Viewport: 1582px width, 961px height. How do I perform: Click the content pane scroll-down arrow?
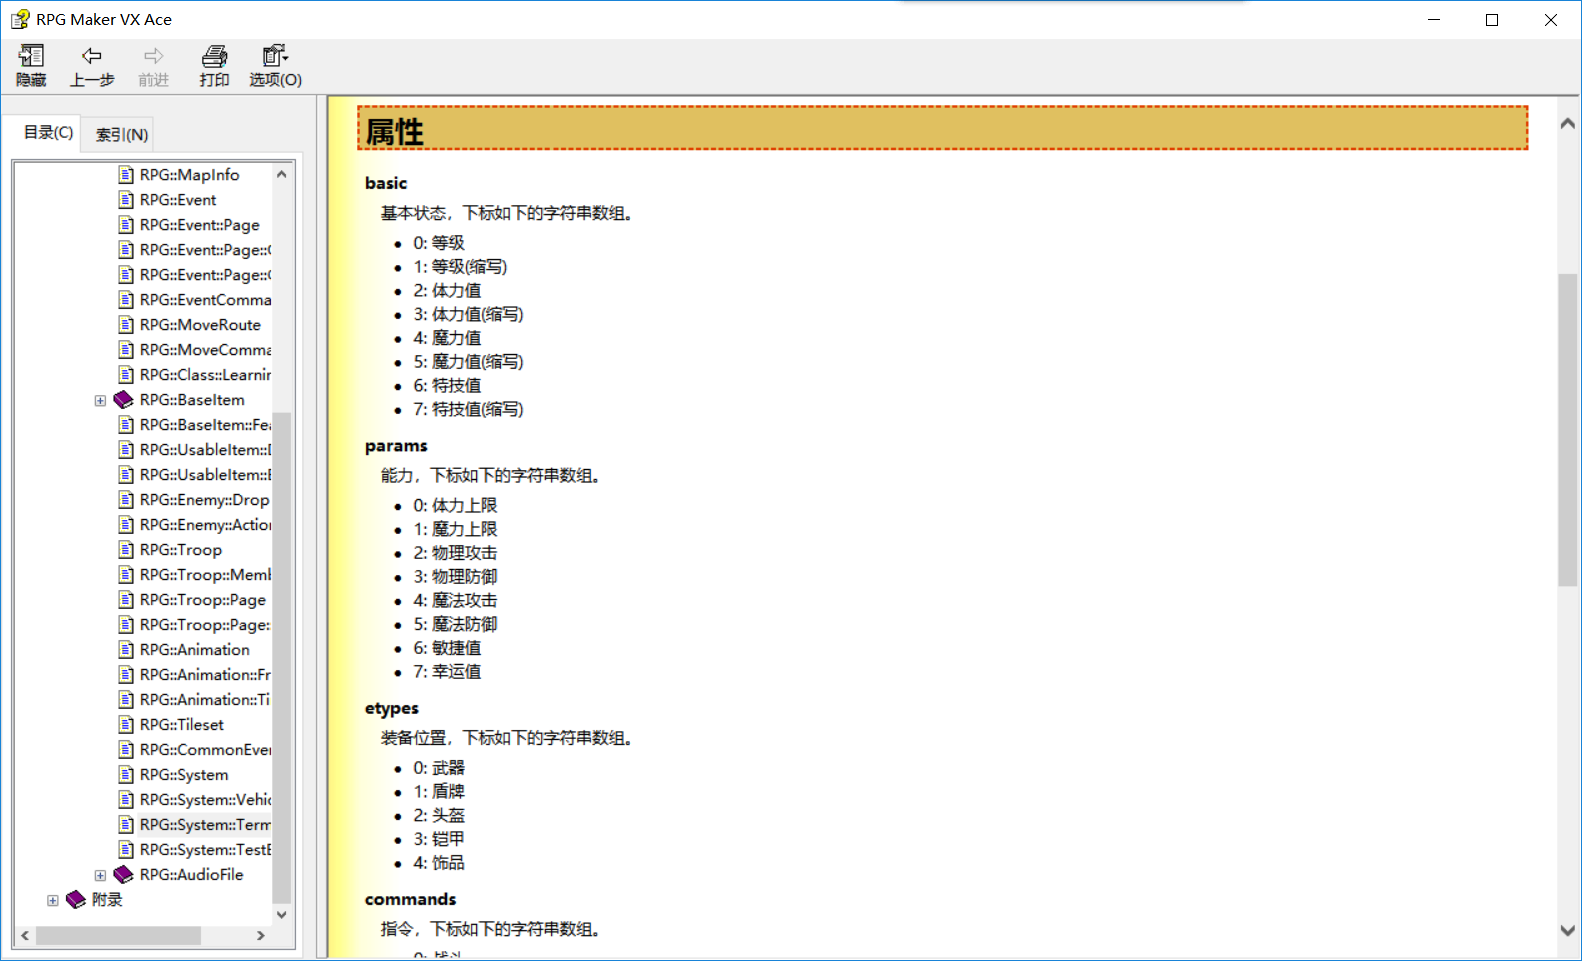[x=1567, y=930]
